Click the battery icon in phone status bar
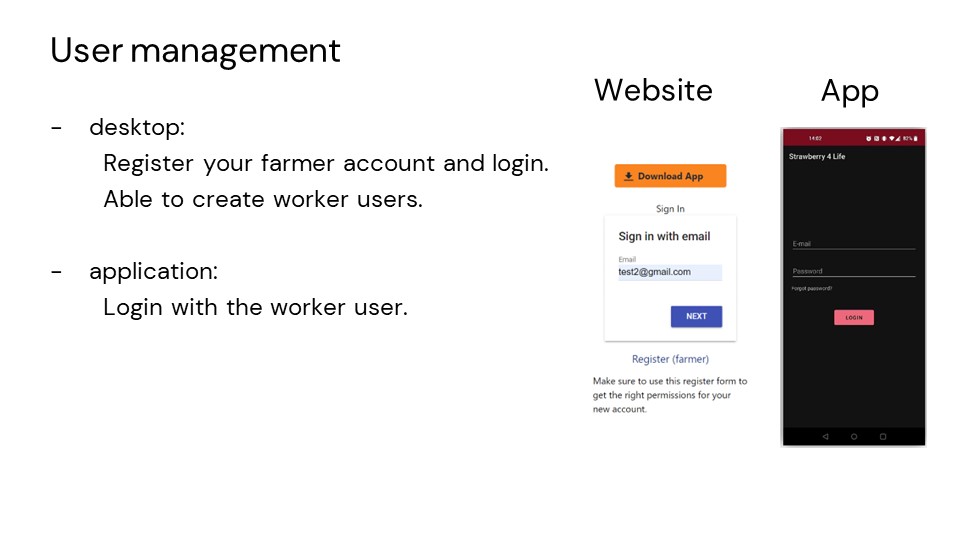 point(916,138)
